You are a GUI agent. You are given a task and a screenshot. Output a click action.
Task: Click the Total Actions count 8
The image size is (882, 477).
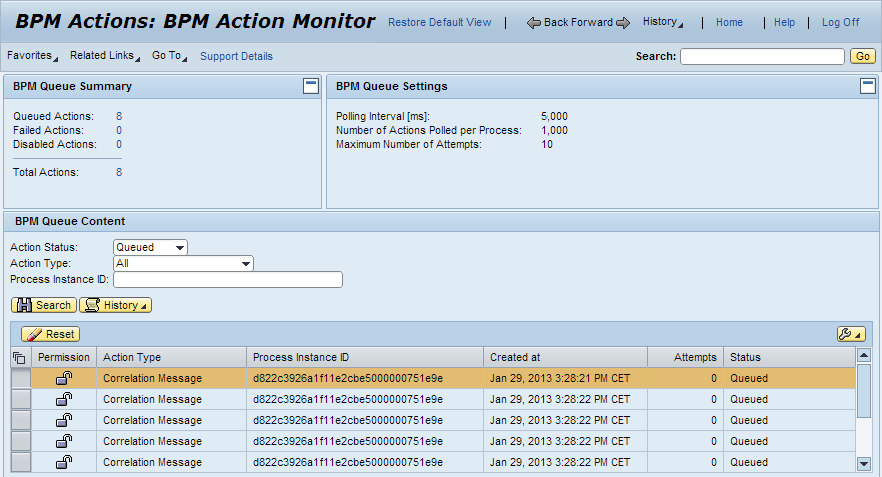[119, 172]
